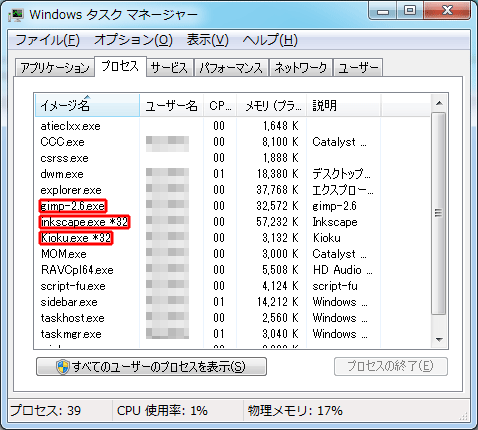Click the 37,768 K memory value
The height and width of the screenshot is (430, 478).
click(x=277, y=190)
